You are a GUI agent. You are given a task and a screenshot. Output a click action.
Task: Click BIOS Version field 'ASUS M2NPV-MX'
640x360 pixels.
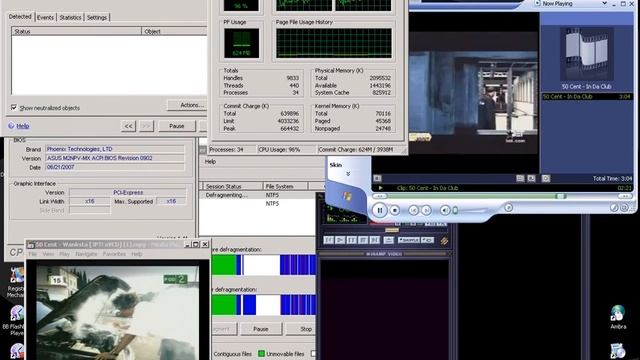(115, 158)
